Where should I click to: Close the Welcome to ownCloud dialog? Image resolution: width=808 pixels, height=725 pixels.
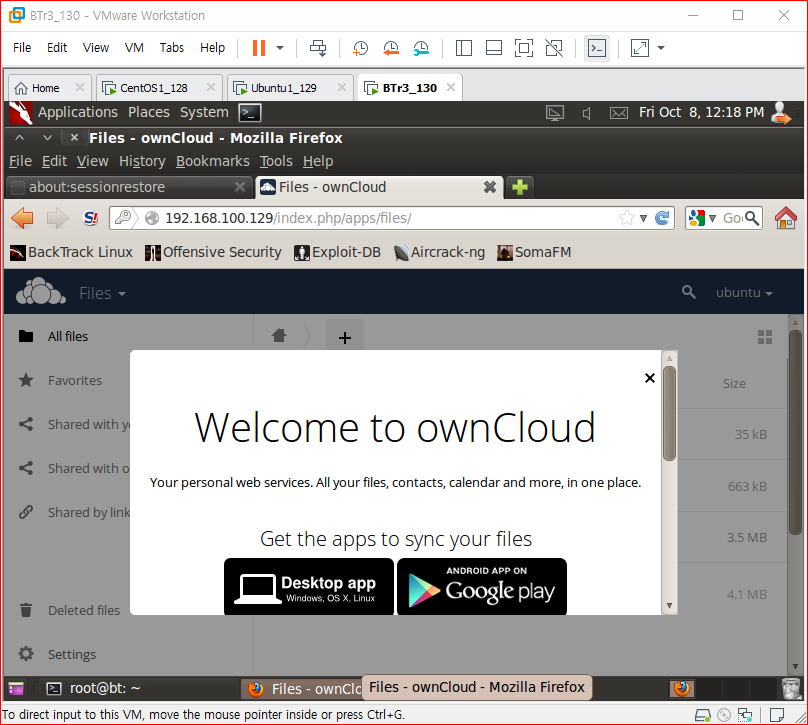[650, 378]
